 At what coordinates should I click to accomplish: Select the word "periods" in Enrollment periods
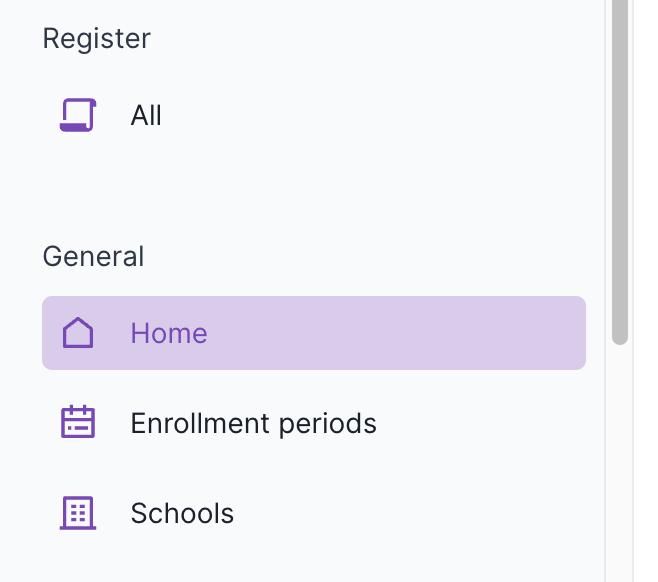pos(328,423)
